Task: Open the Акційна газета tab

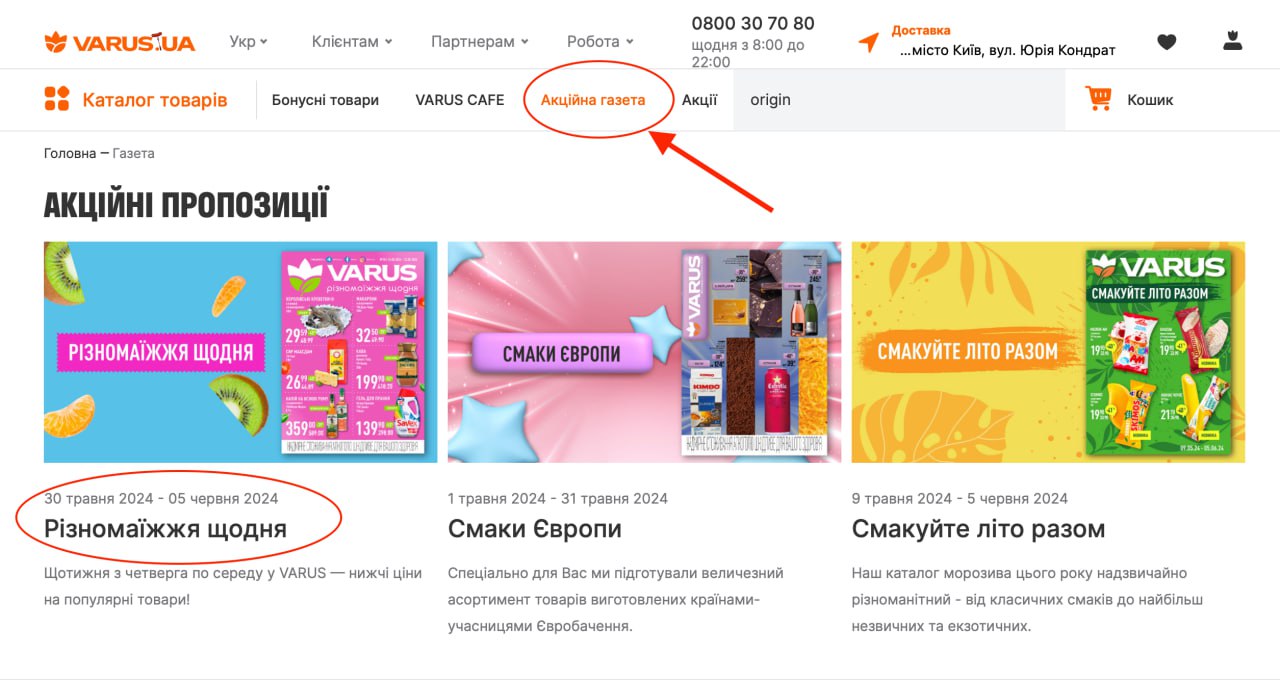Action: point(593,100)
